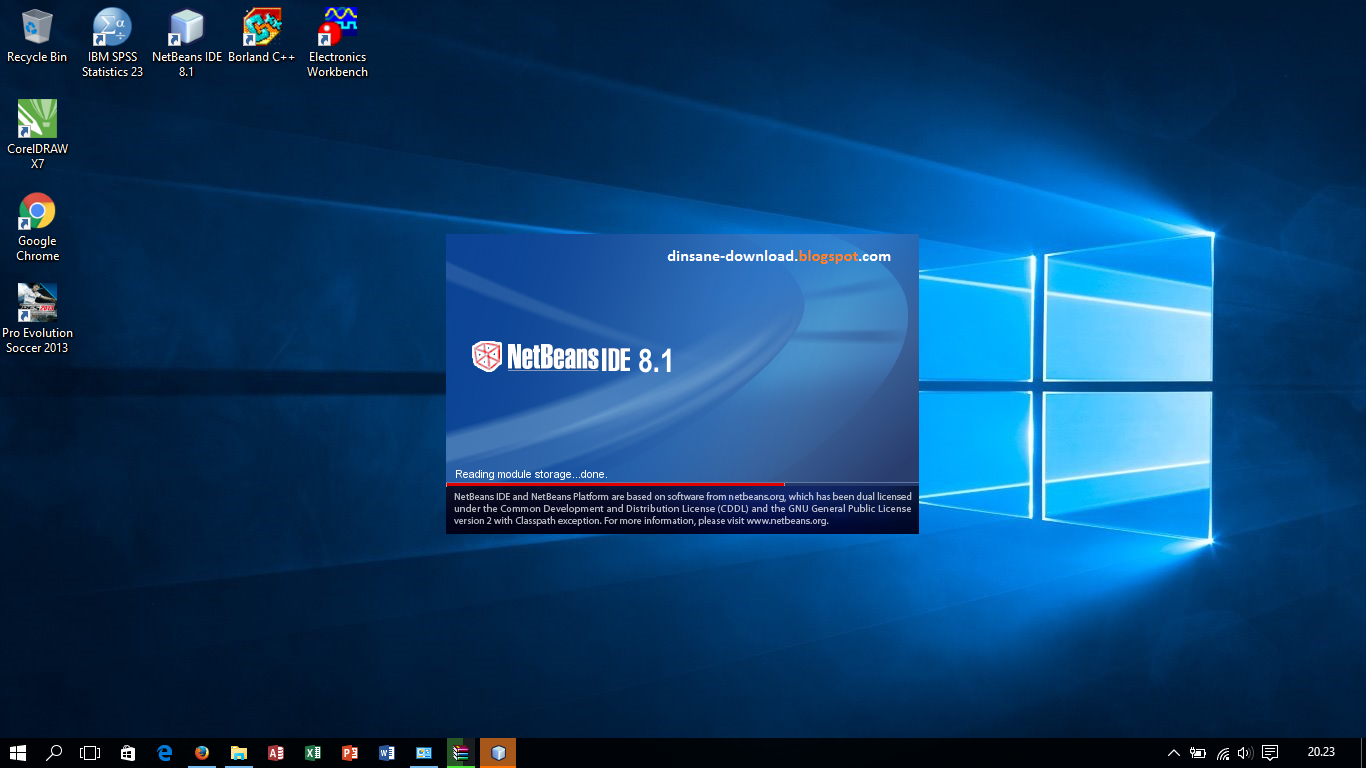Viewport: 1366px width, 768px height.
Task: Open the Wi-Fi network tray icon
Action: coord(1222,753)
